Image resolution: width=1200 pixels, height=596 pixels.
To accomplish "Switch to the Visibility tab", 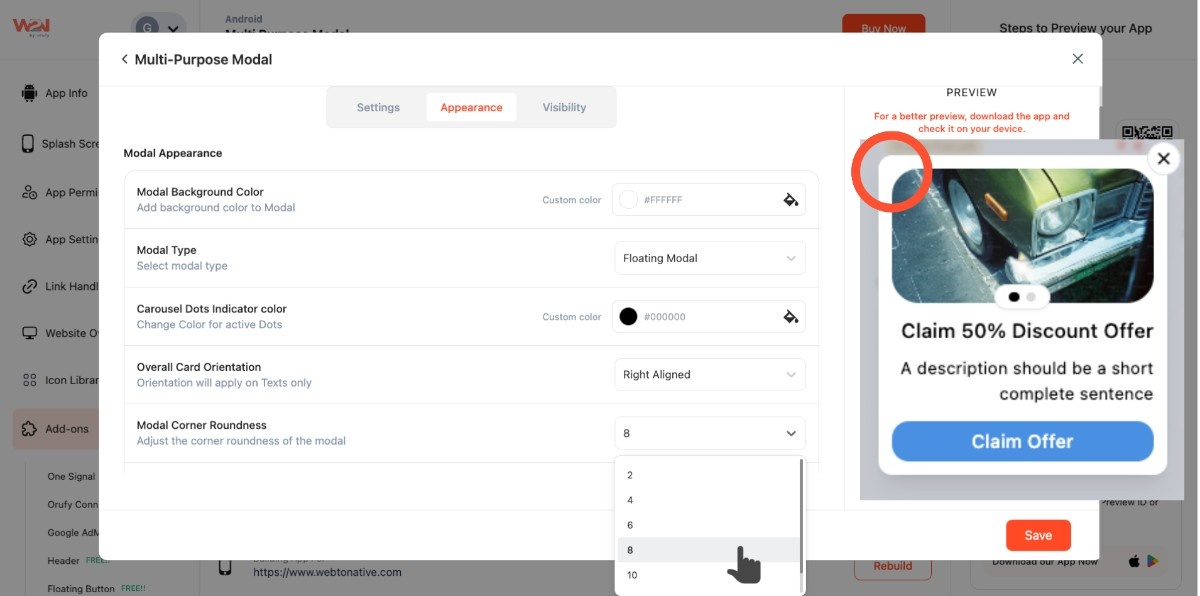I will coord(564,108).
